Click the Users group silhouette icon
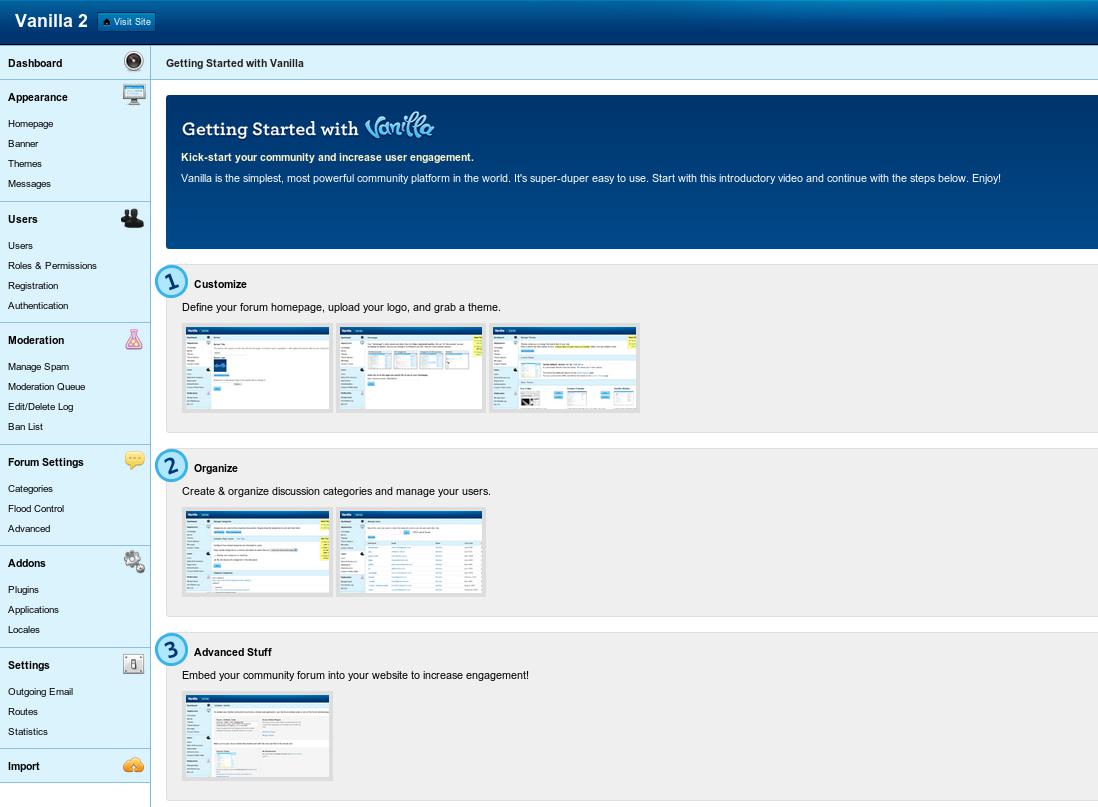 [x=133, y=218]
